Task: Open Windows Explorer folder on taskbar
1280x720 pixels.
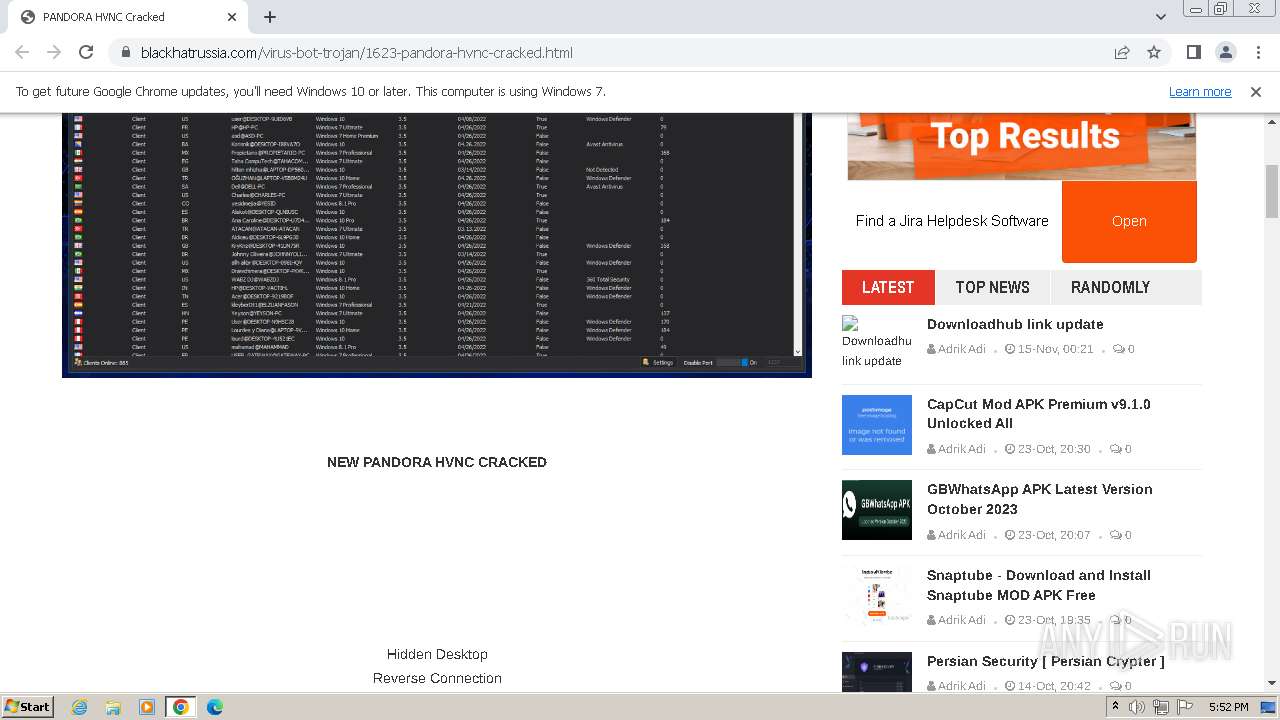Action: pyautogui.click(x=113, y=707)
